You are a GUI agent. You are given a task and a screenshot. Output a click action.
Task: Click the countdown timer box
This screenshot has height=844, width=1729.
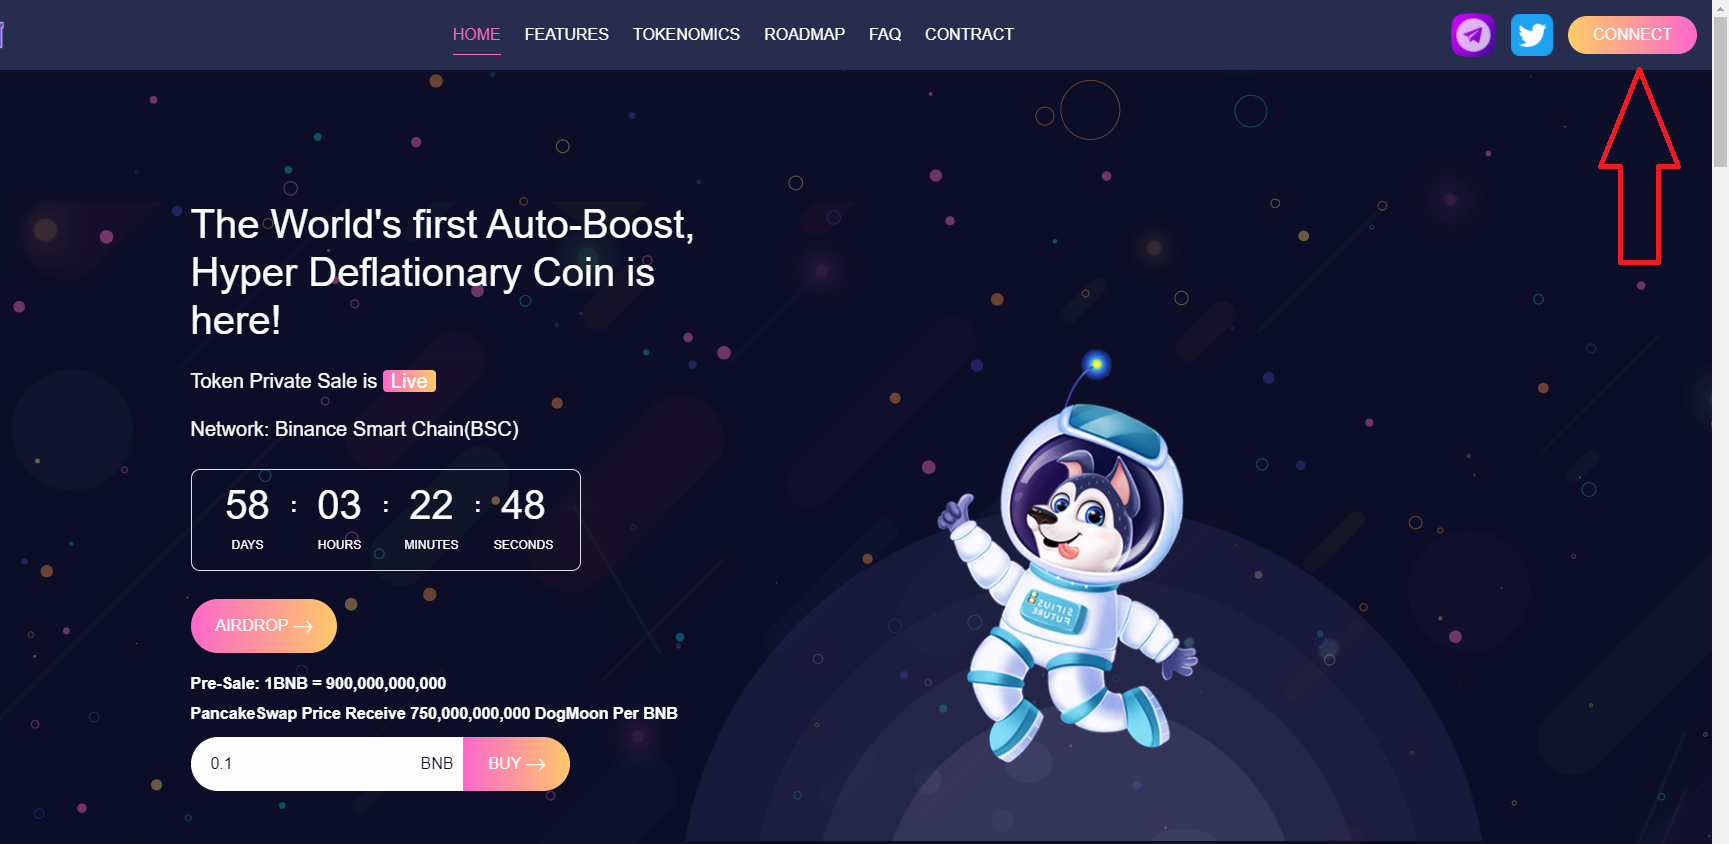click(x=385, y=520)
